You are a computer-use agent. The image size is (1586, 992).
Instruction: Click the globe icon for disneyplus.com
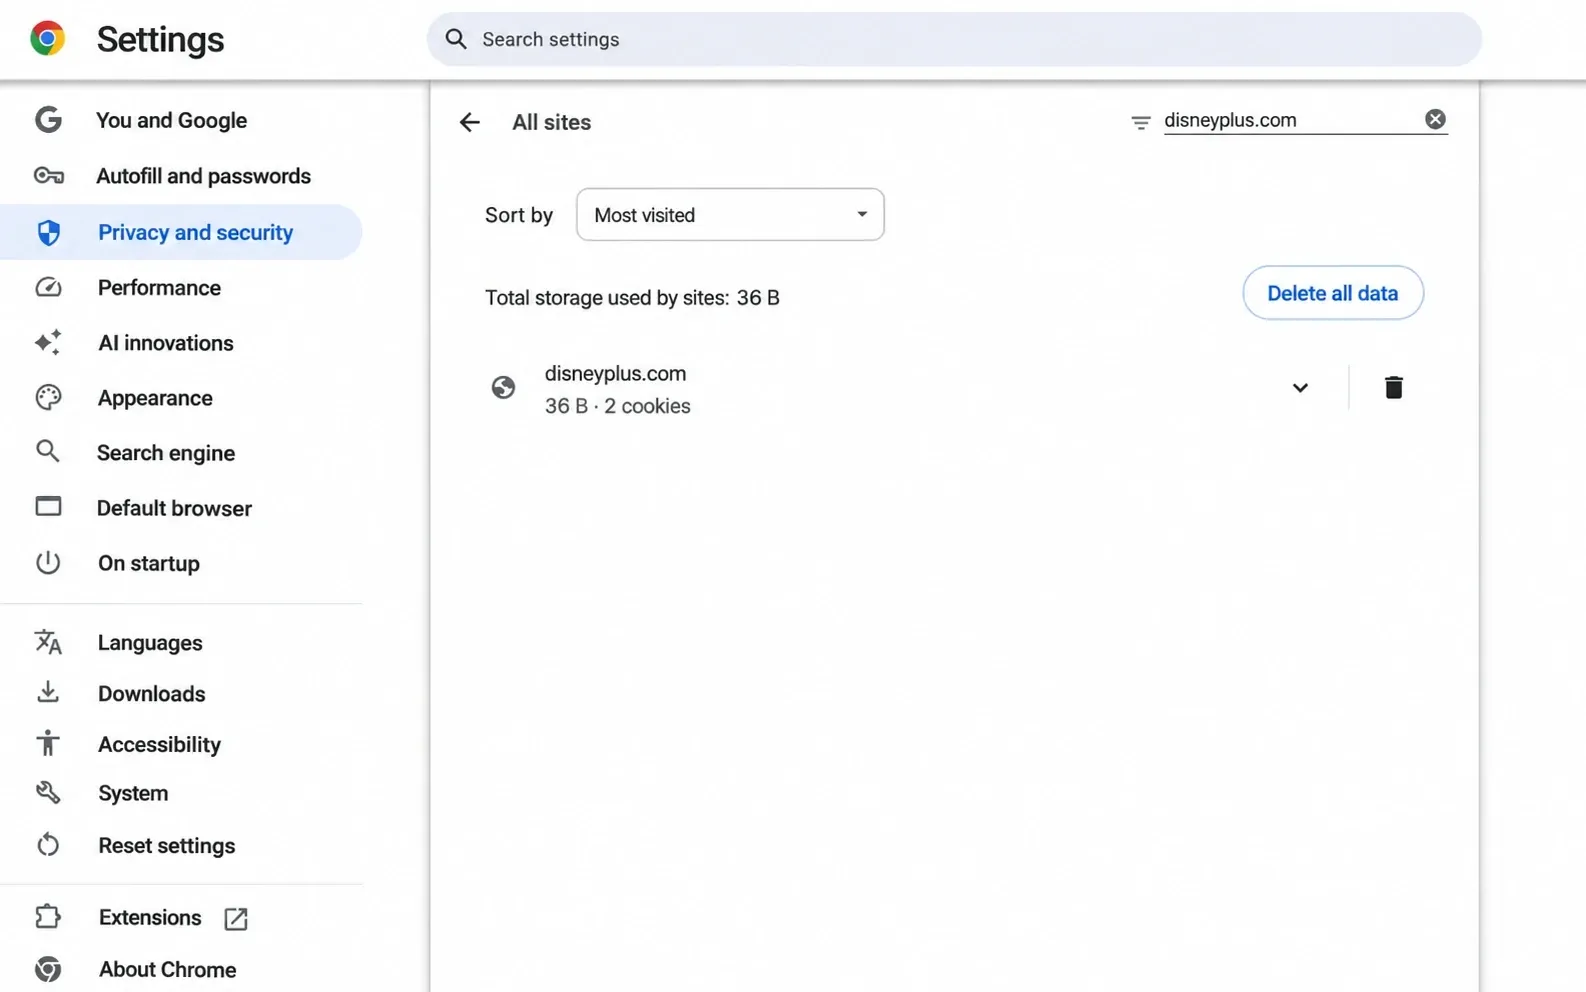[503, 387]
